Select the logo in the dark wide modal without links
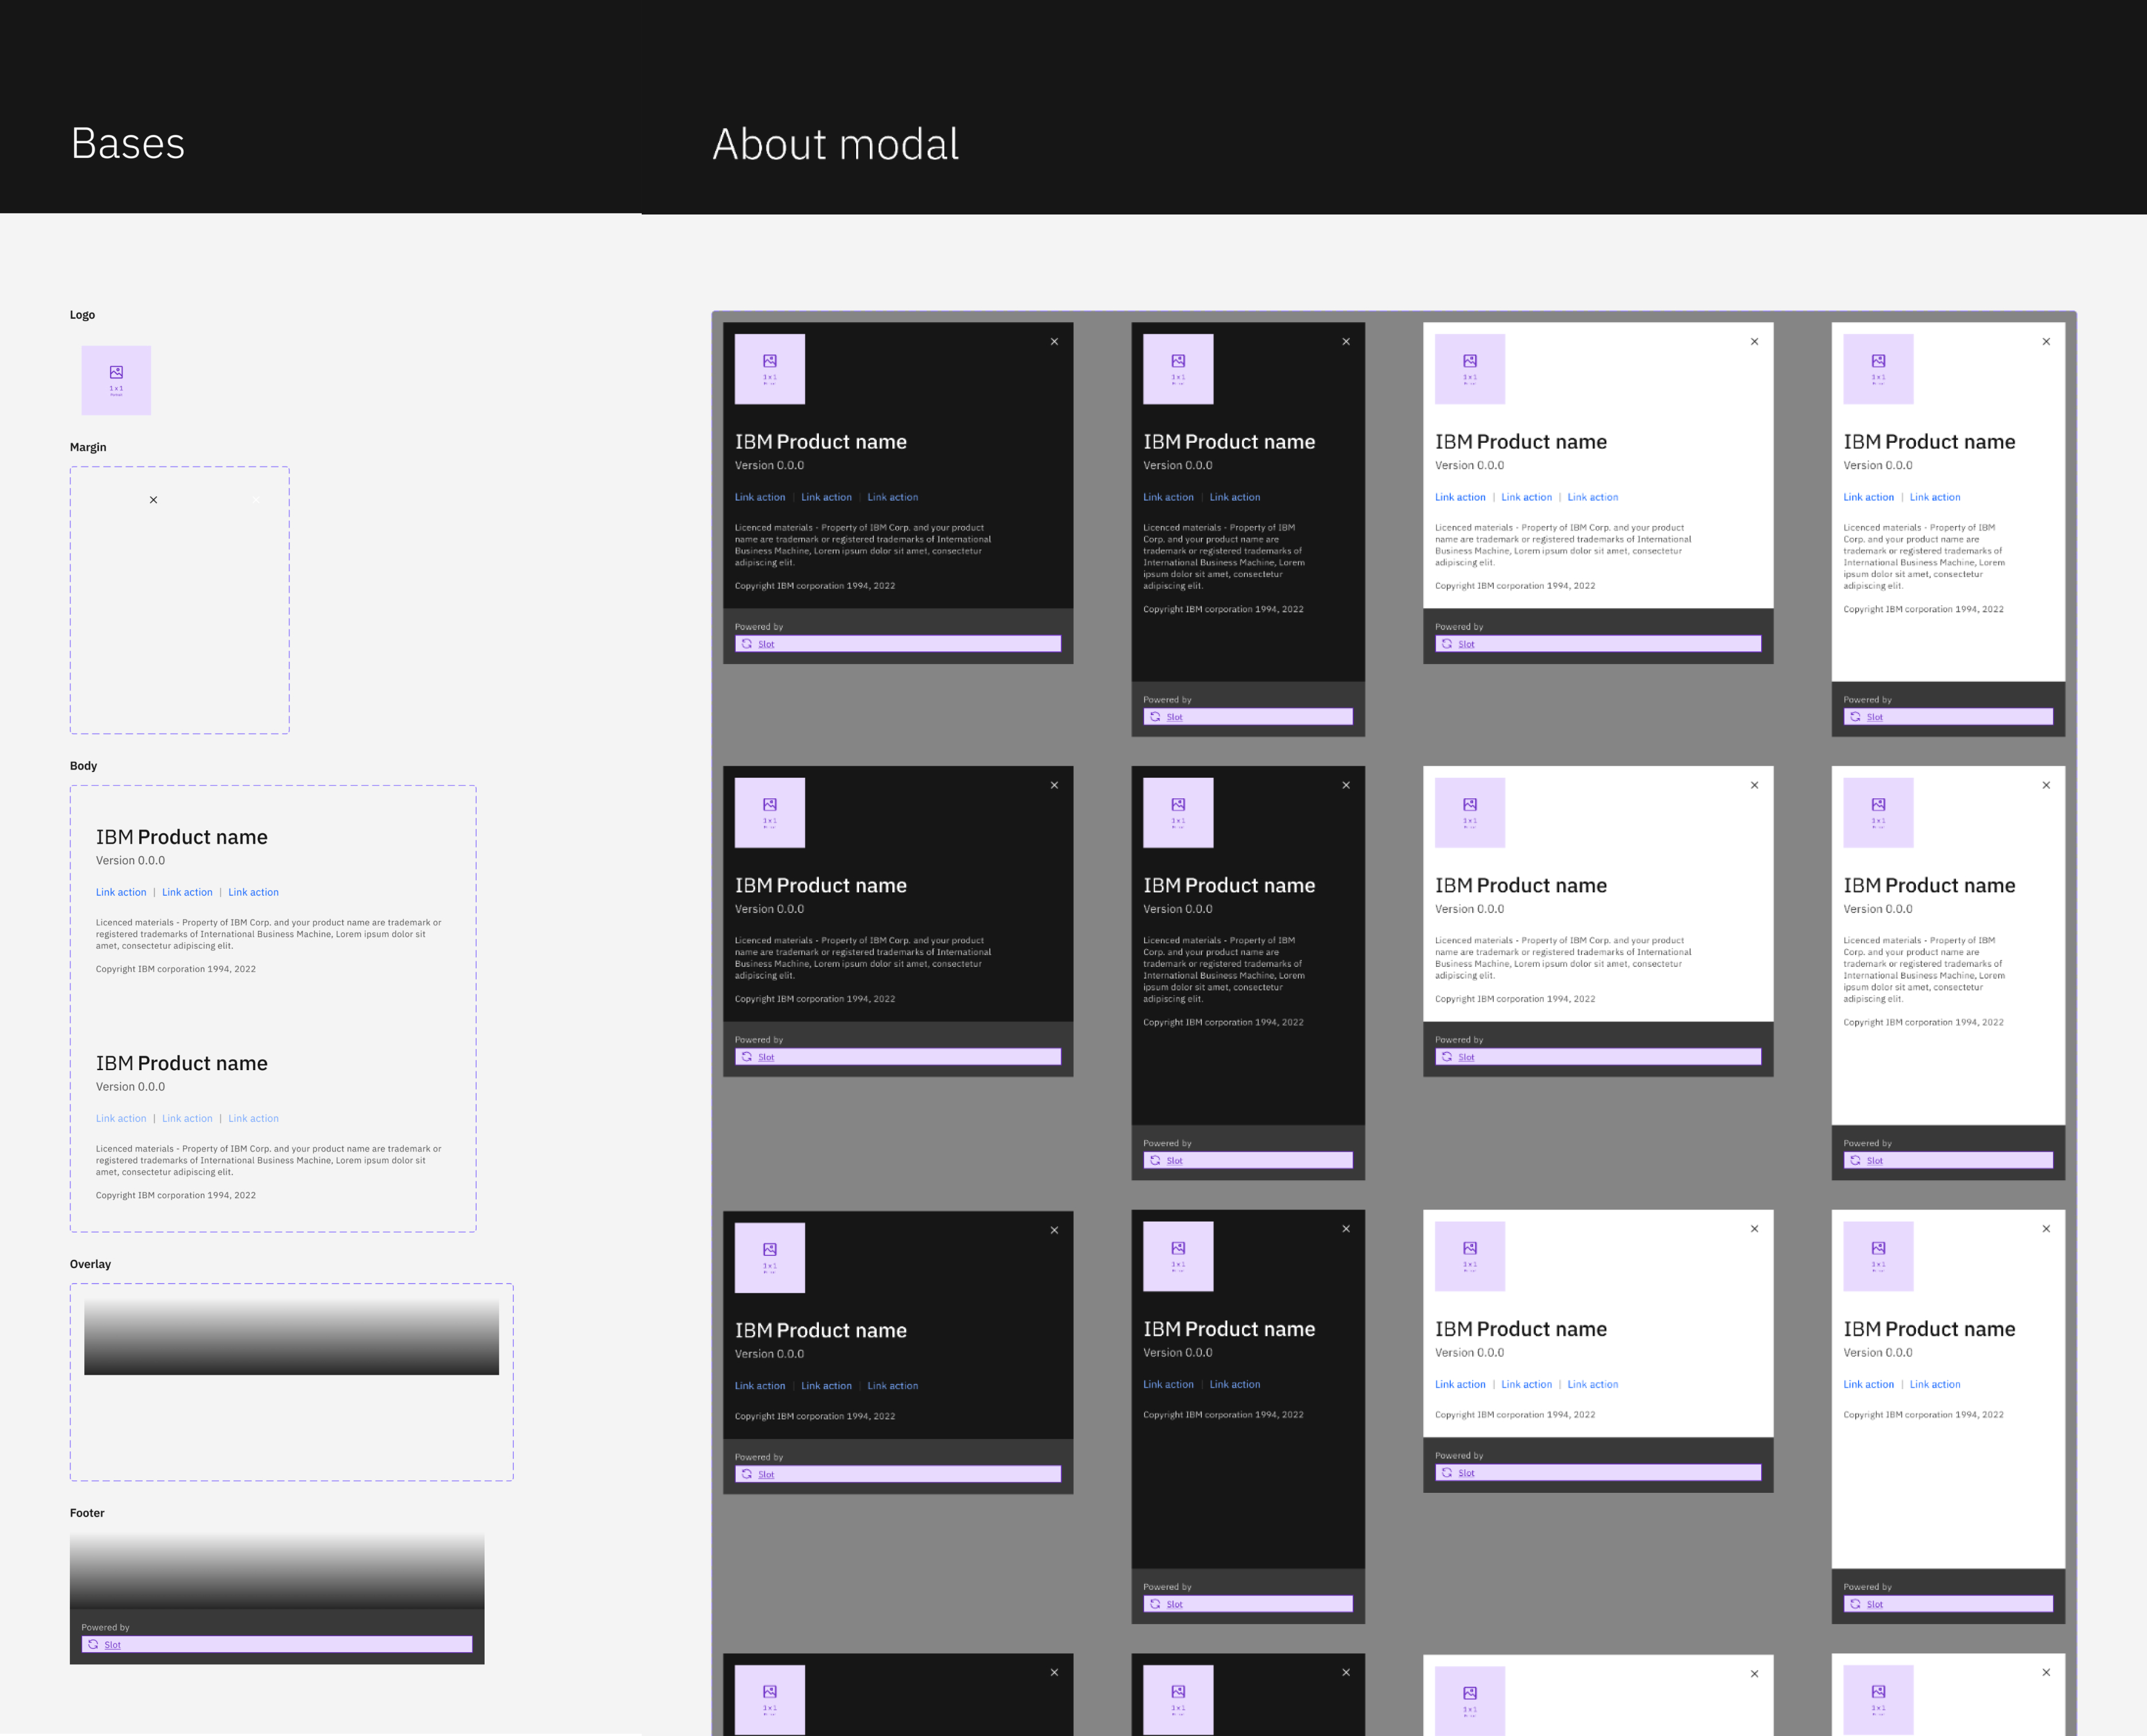2147x1736 pixels. click(x=770, y=813)
